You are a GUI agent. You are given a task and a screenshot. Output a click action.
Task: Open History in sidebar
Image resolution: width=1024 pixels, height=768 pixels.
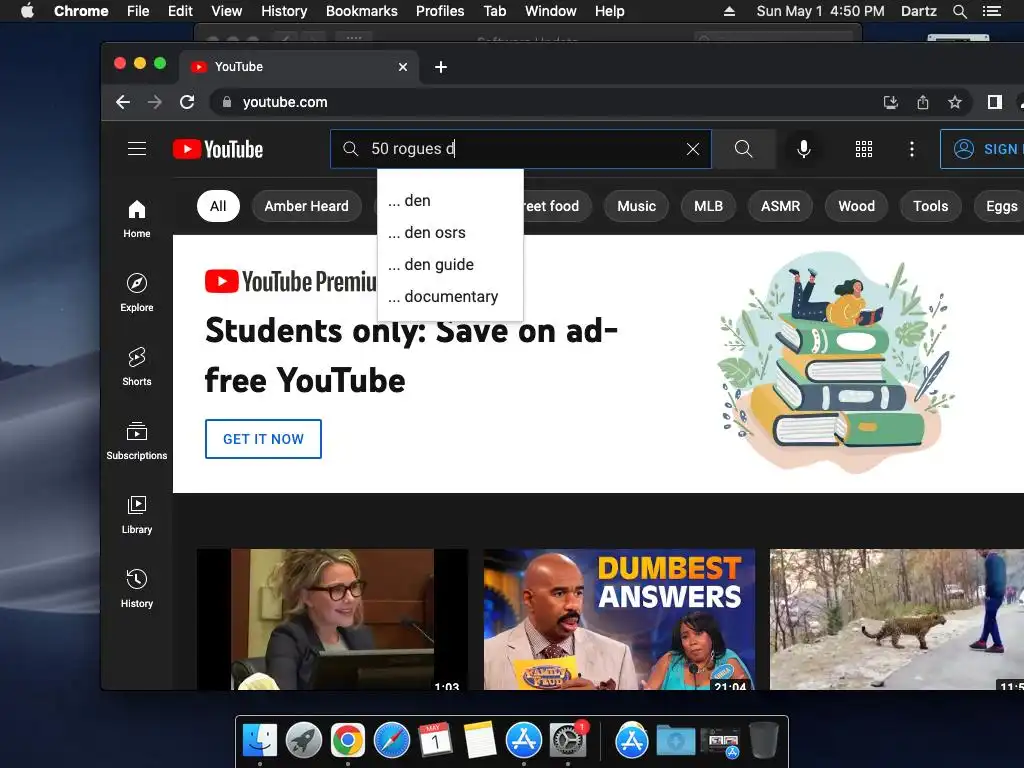pyautogui.click(x=136, y=588)
